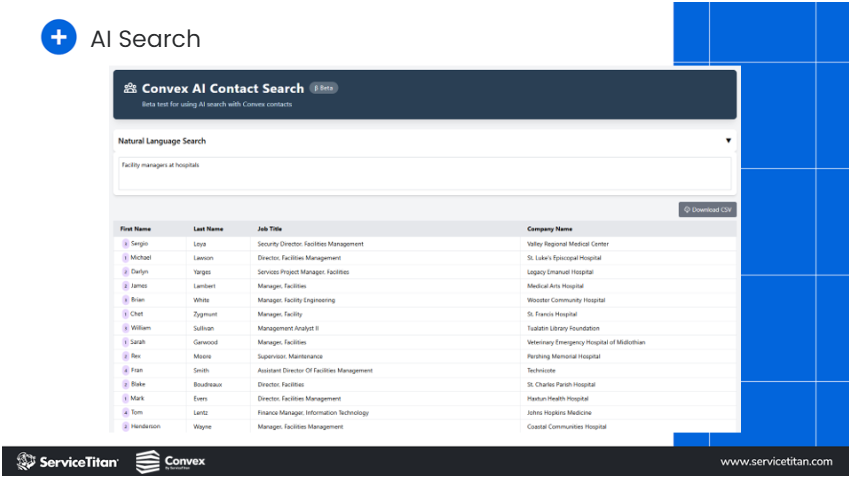
Task: Click job title Supervisor, Maintenance
Action: [290, 357]
